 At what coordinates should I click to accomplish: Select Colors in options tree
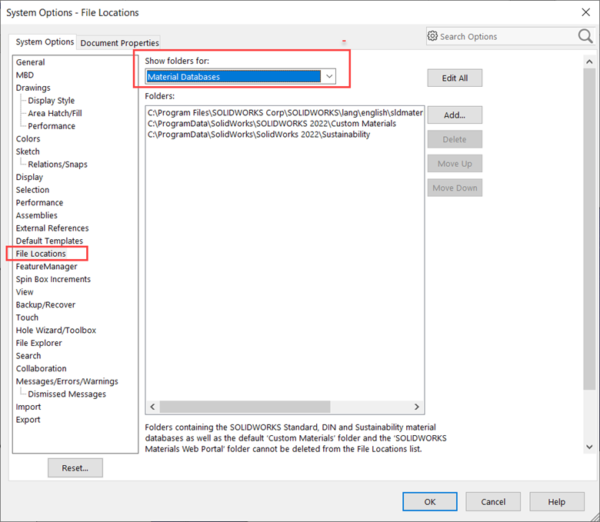coord(28,139)
